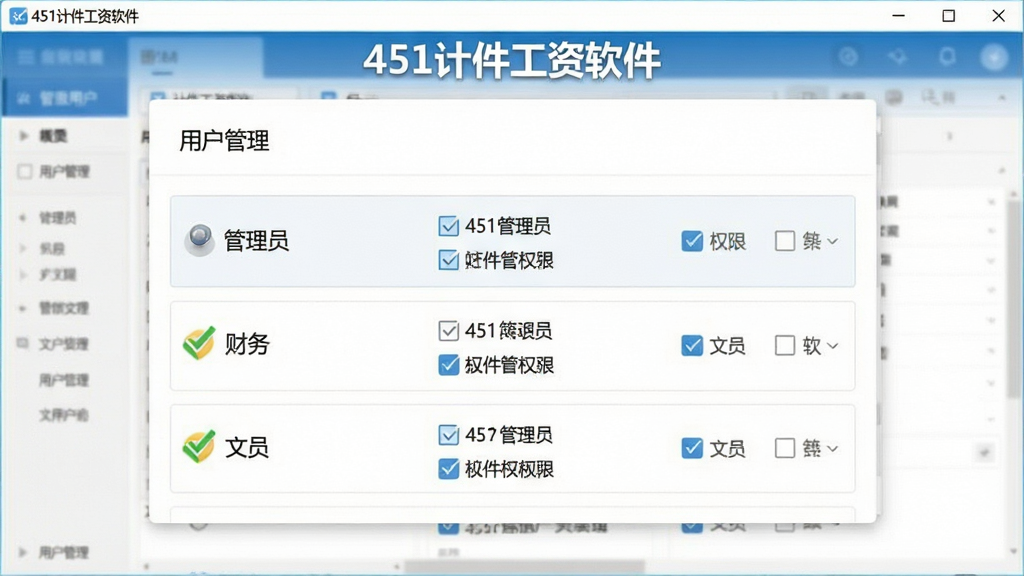Uncheck the 权限 checkbox in 管理员 row
The image size is (1024, 576).
coord(692,241)
